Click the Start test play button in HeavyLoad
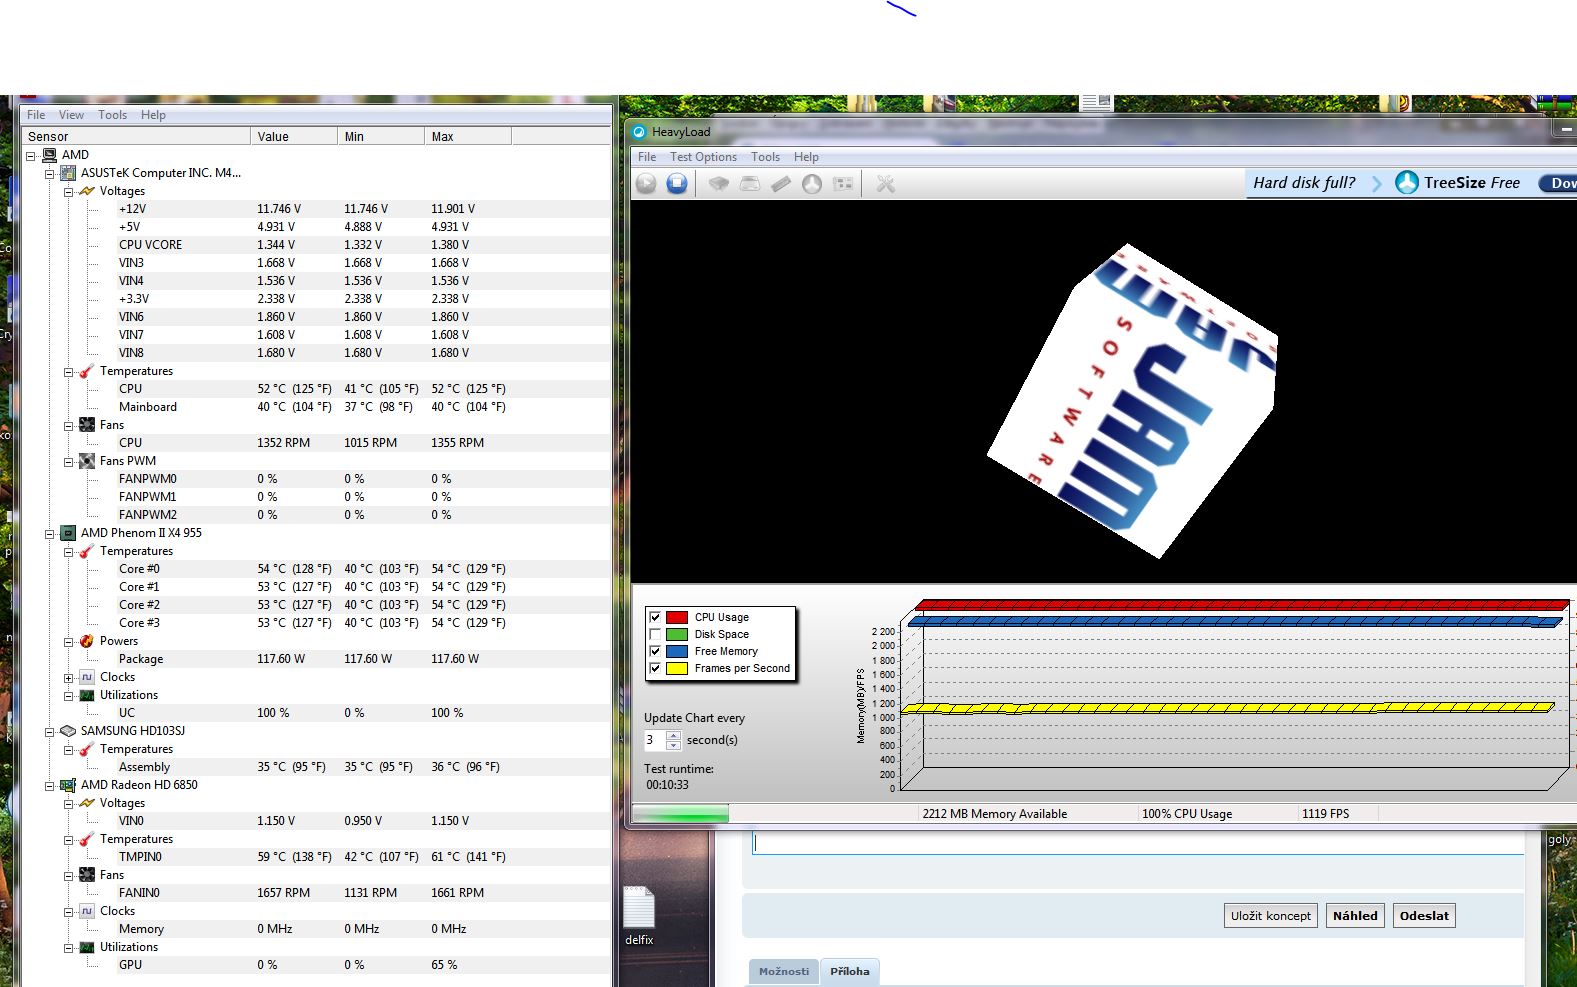 pos(646,184)
